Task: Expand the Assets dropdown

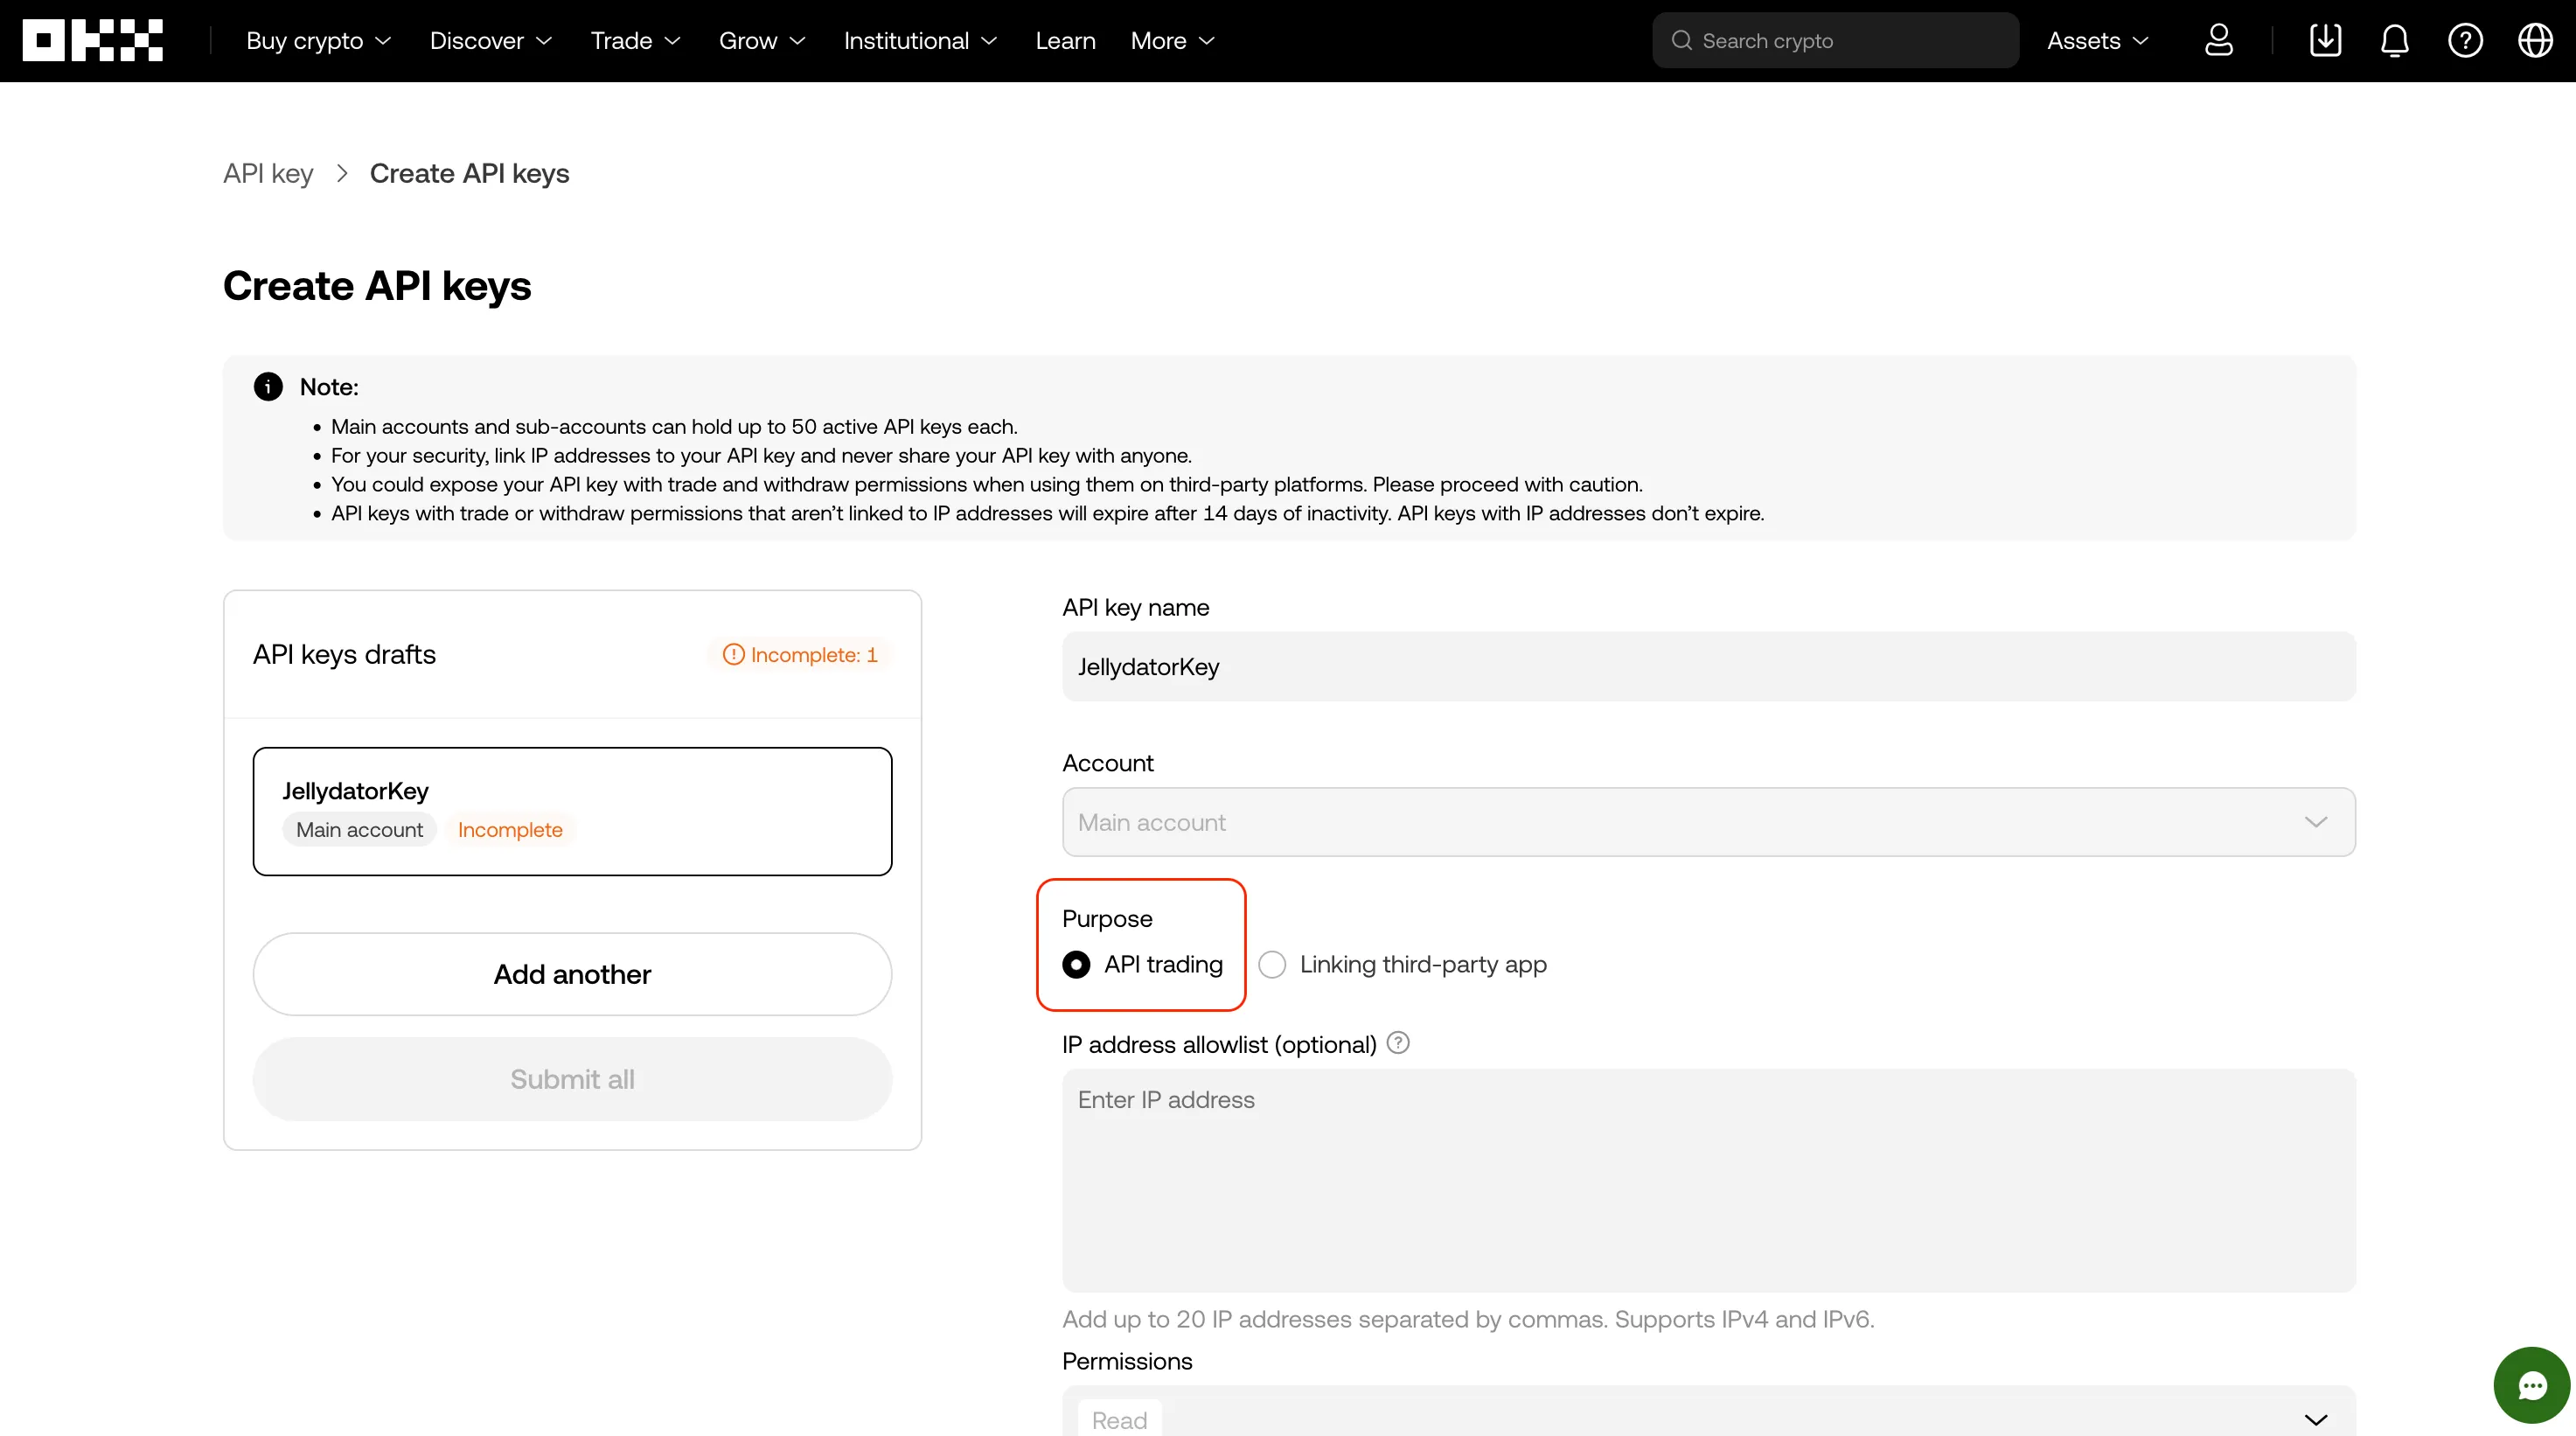Action: tap(2097, 40)
